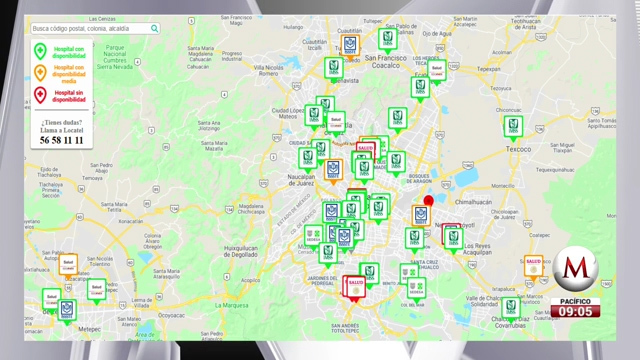Open green IMSS marker below Ecatepec Salud marker

tap(420, 89)
